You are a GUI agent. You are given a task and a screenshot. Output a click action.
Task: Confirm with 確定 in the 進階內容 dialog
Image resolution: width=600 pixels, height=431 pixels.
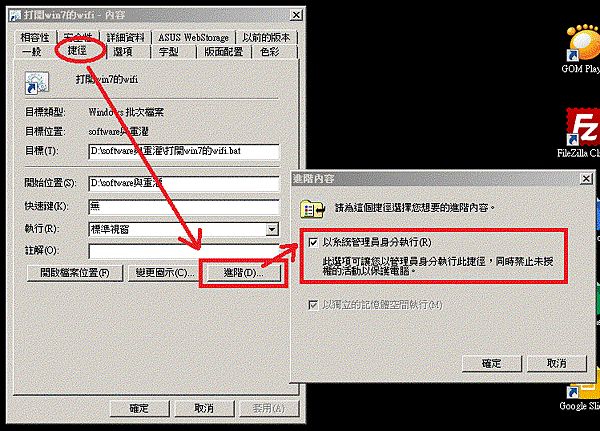491,363
